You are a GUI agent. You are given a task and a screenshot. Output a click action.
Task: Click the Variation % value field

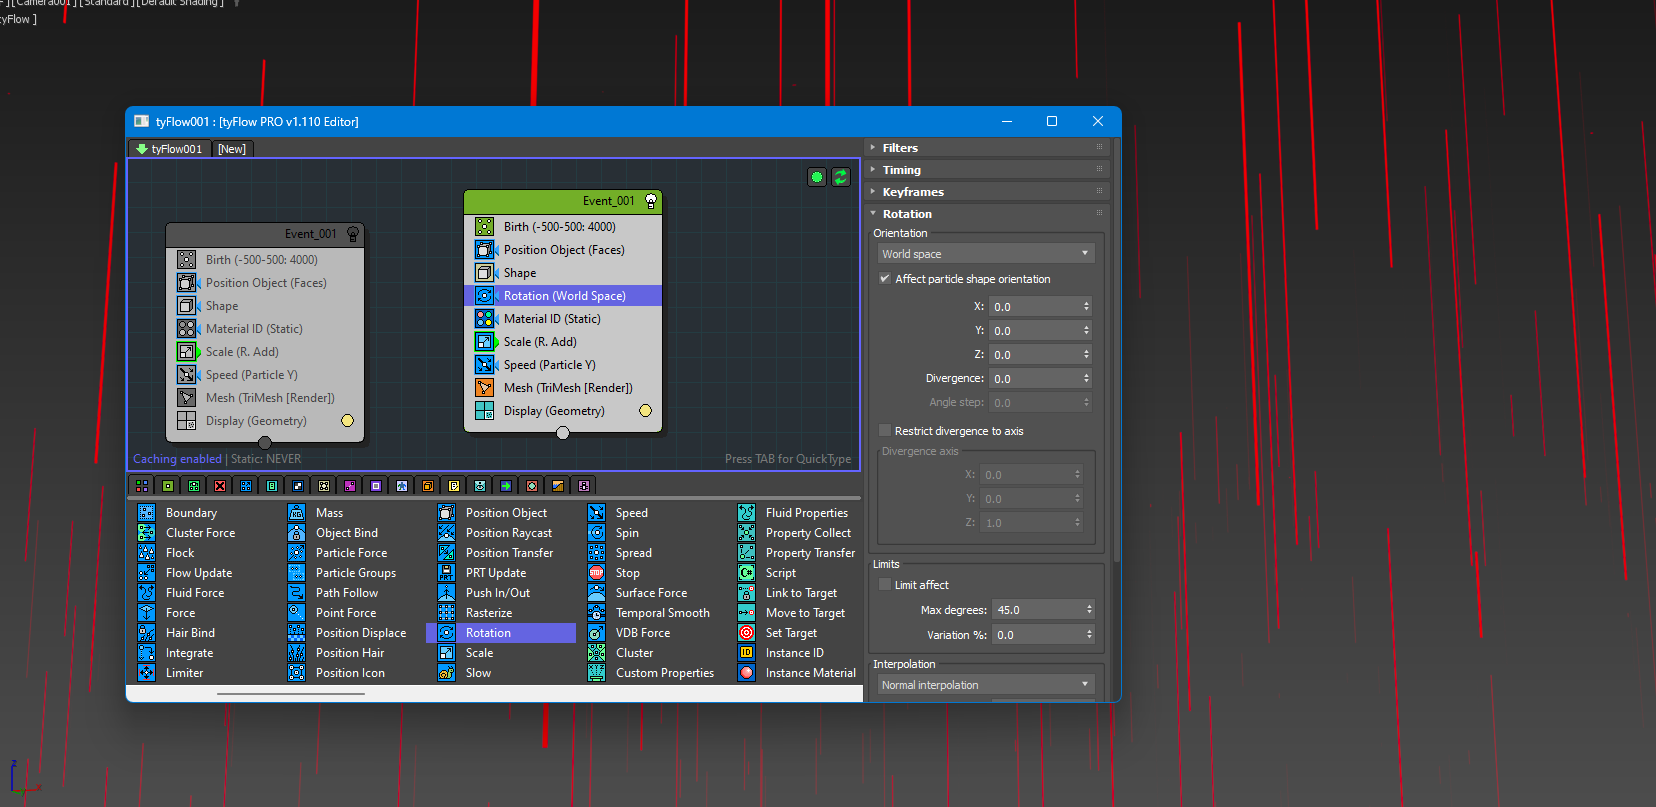tap(1037, 635)
